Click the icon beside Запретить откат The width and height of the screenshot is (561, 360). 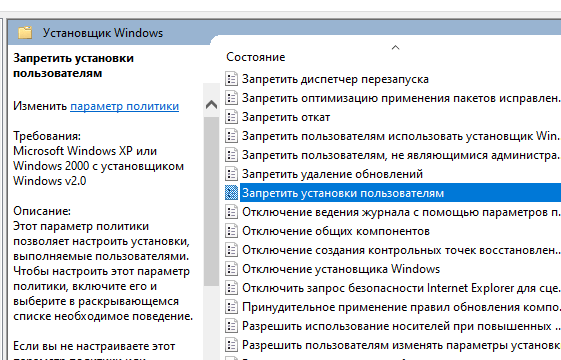[x=231, y=117]
